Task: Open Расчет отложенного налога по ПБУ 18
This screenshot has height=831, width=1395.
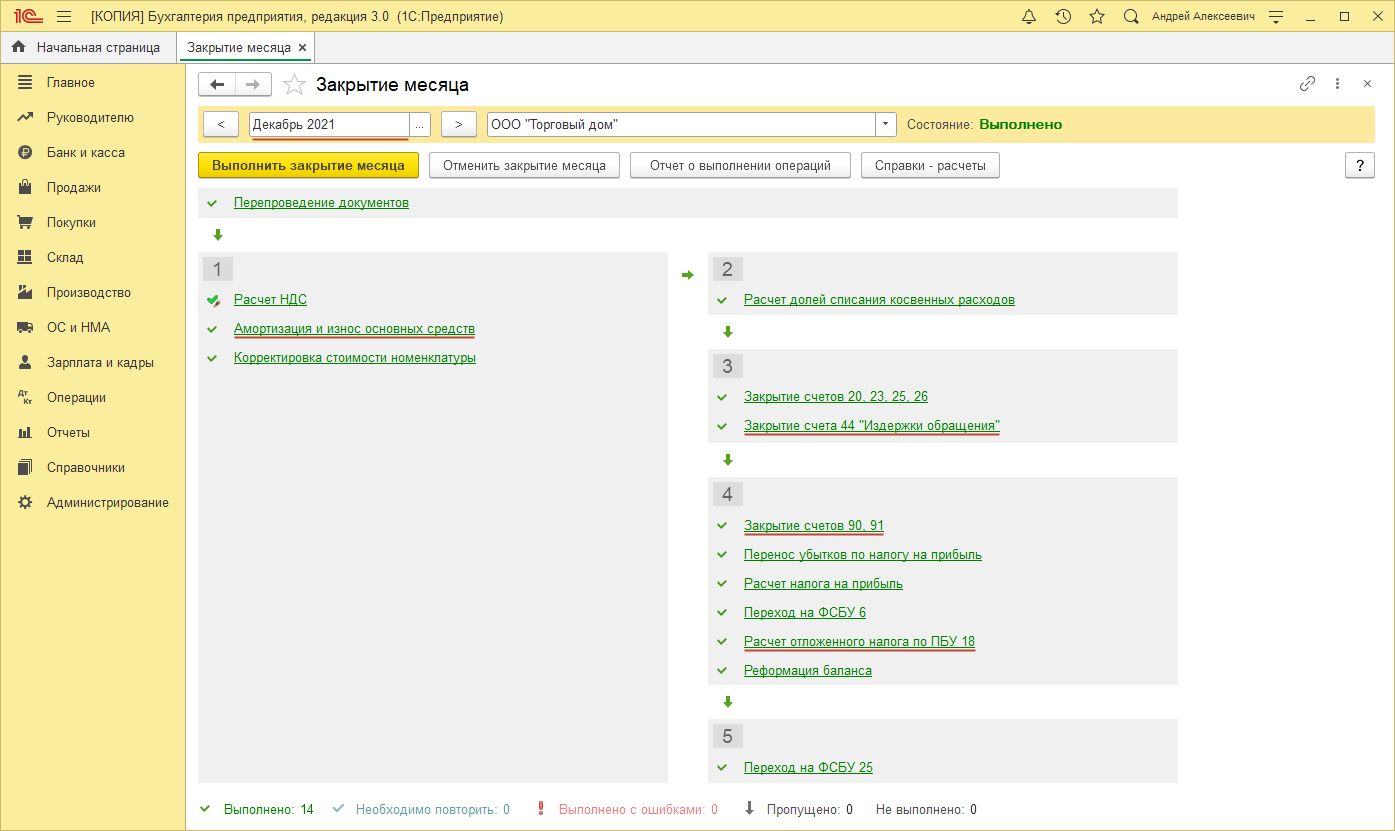Action: 859,641
